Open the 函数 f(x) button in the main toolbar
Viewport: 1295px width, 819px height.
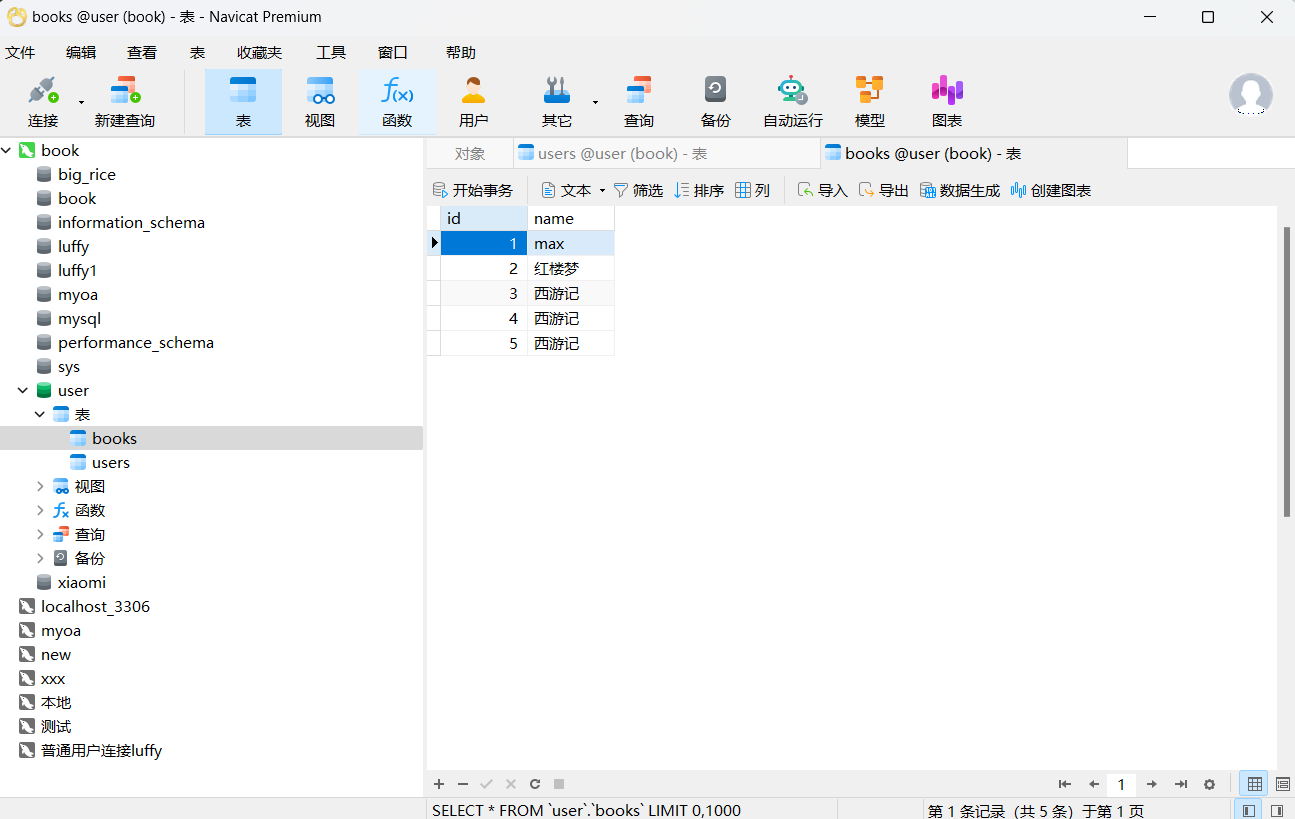[x=397, y=102]
